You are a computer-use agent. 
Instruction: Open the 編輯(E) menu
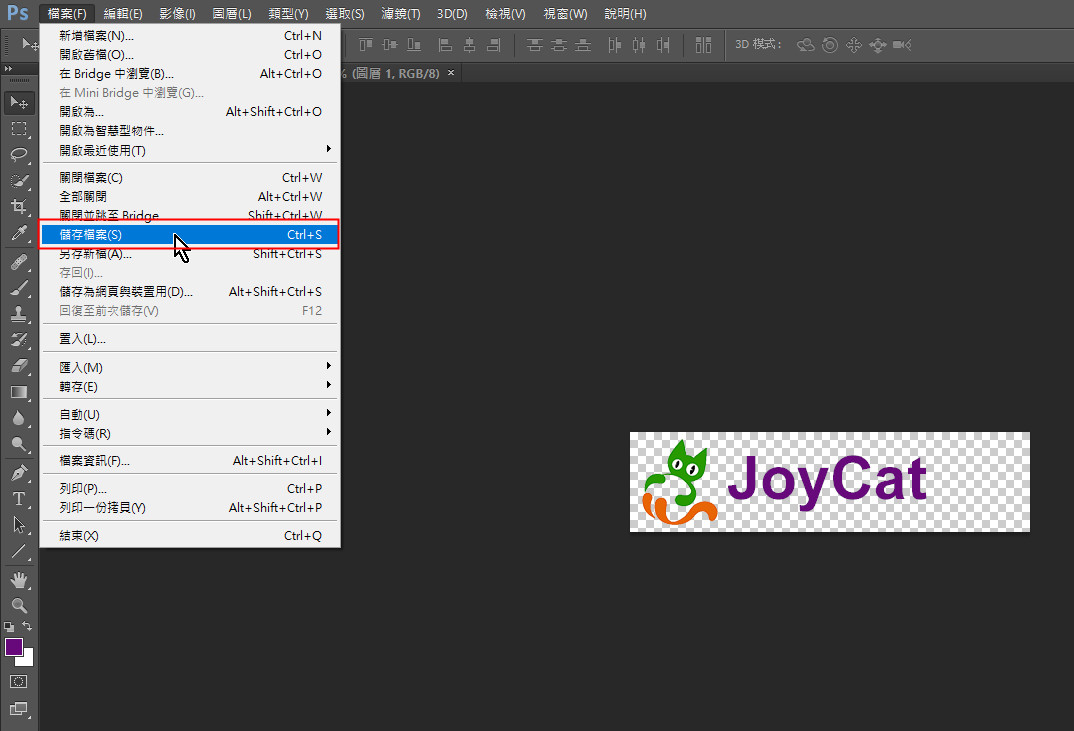123,14
